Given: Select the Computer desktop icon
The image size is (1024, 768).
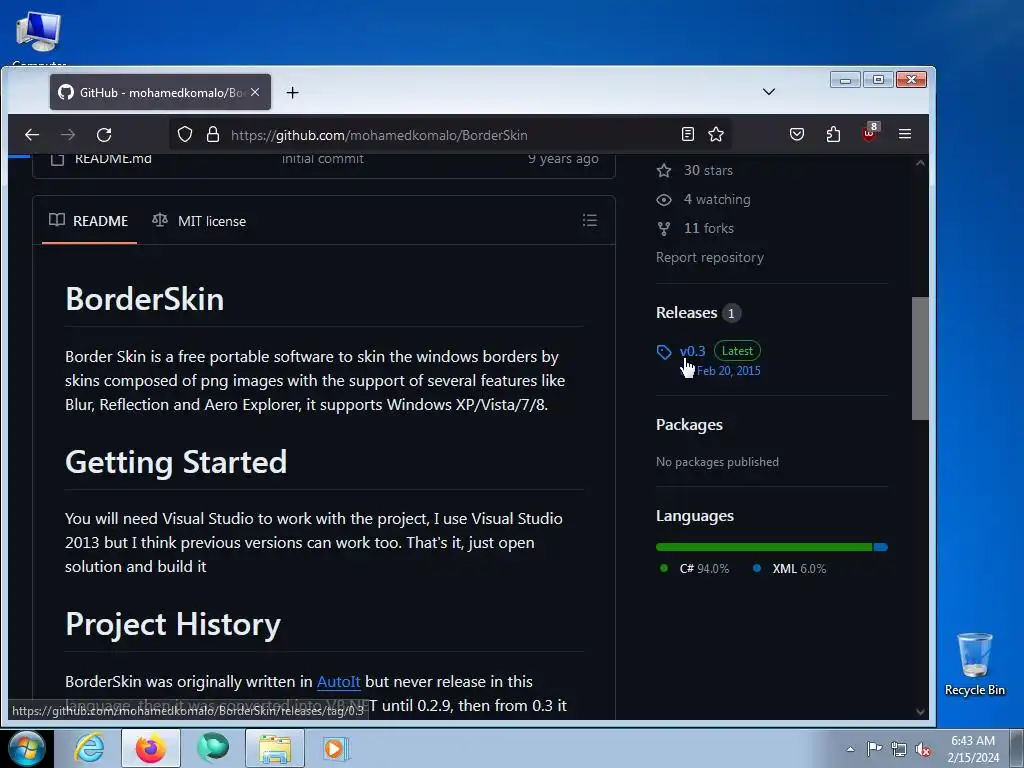Looking at the screenshot, I should (39, 37).
